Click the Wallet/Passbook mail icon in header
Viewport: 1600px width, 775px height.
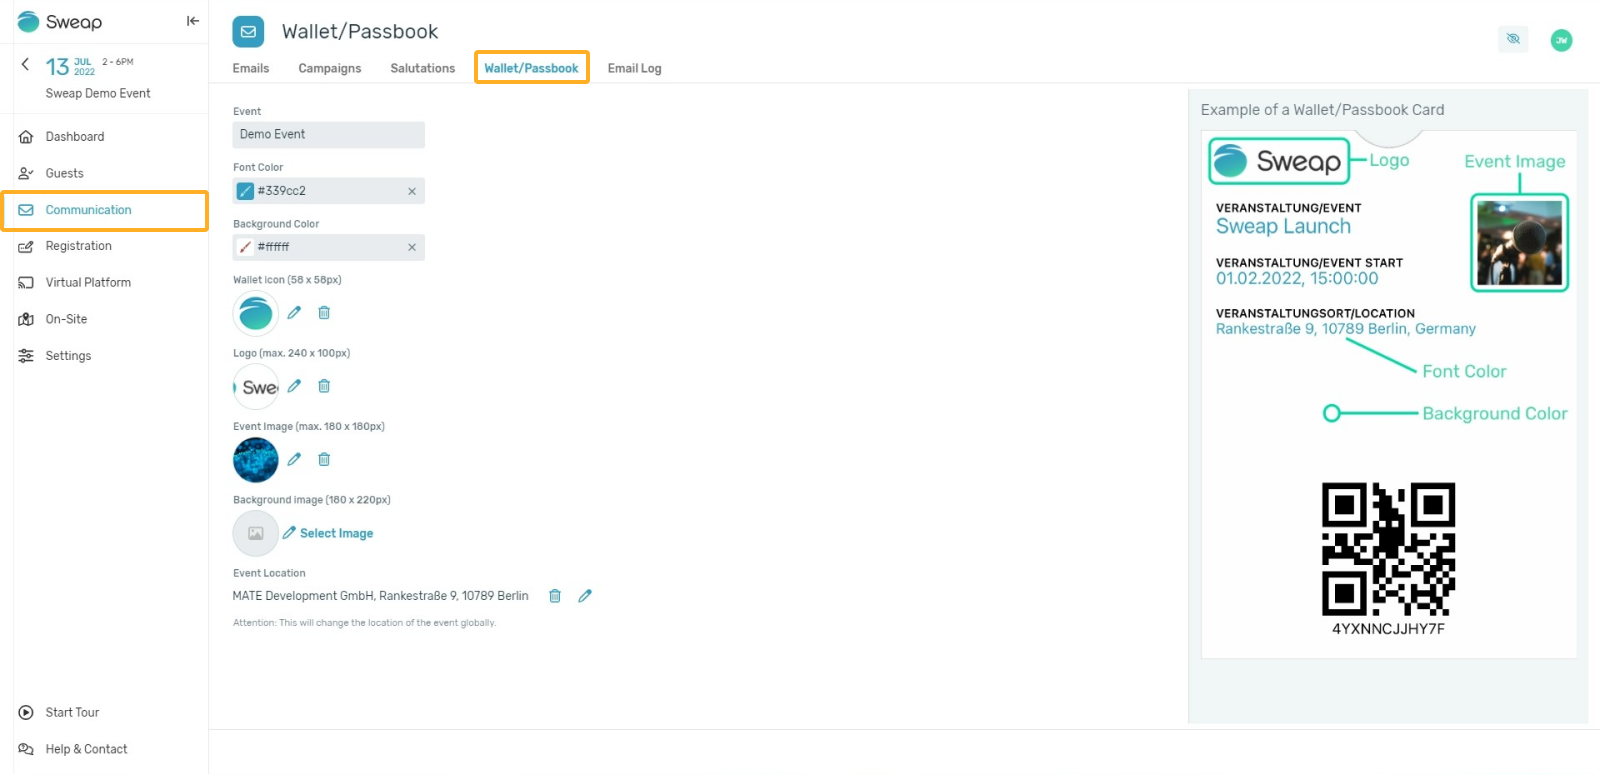[248, 32]
